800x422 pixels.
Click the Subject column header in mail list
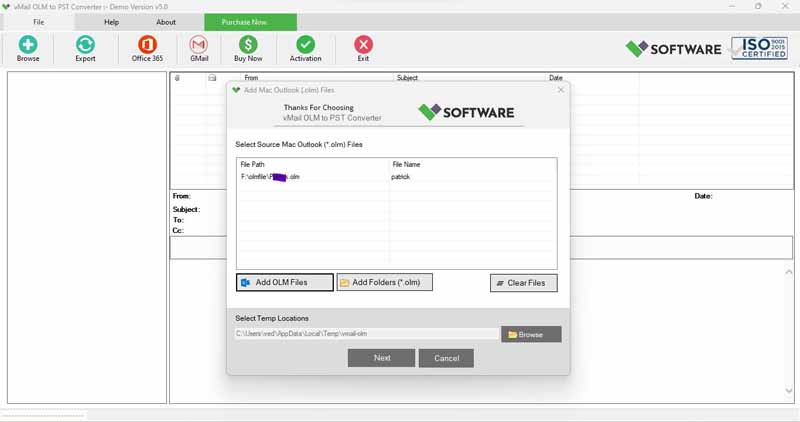point(407,78)
